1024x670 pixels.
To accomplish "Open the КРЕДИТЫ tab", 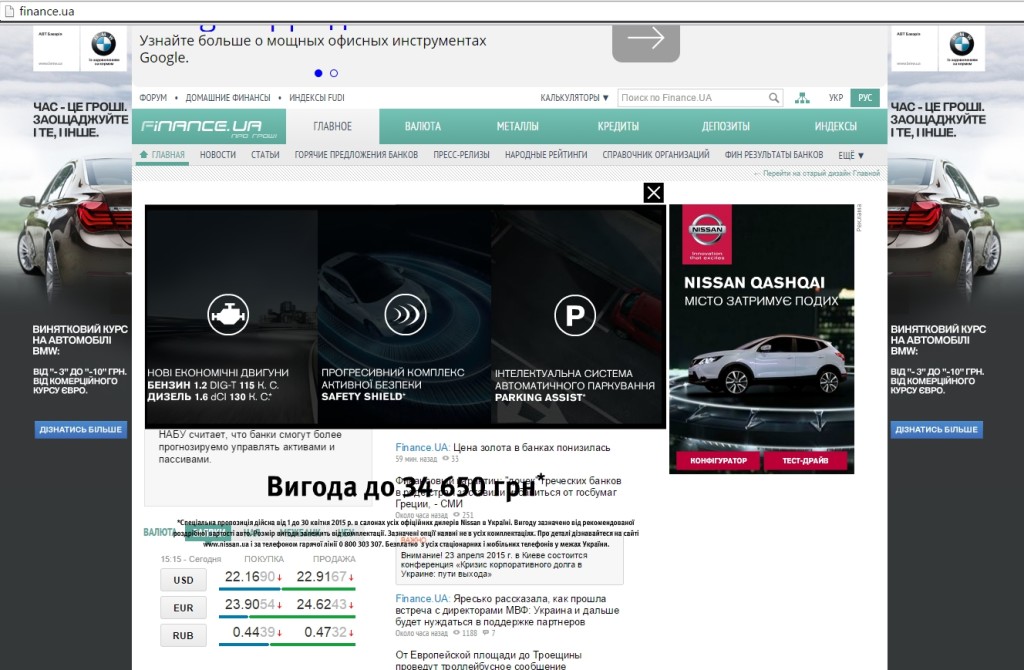I will click(618, 126).
